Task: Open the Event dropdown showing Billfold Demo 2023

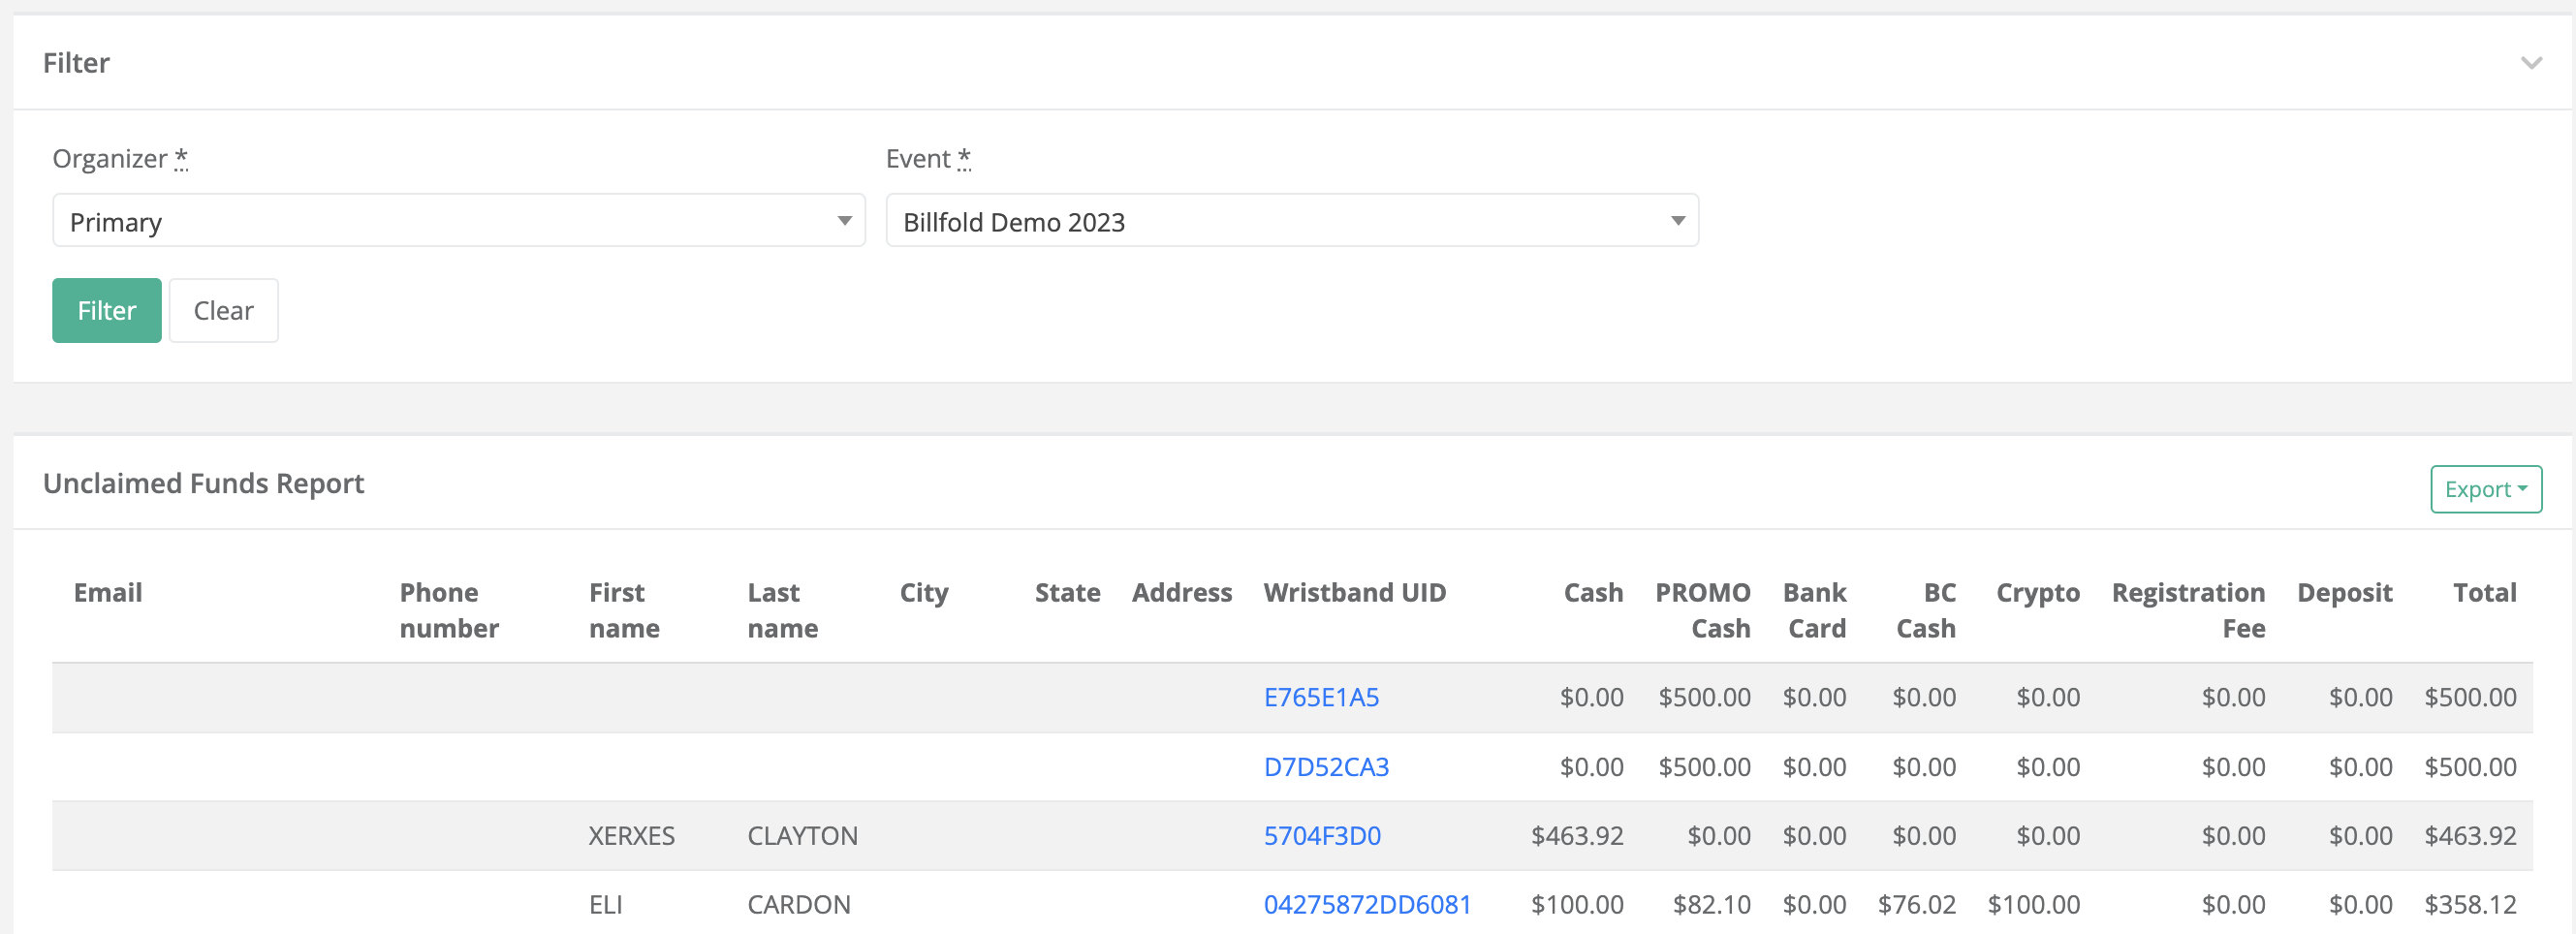Action: (x=1292, y=221)
